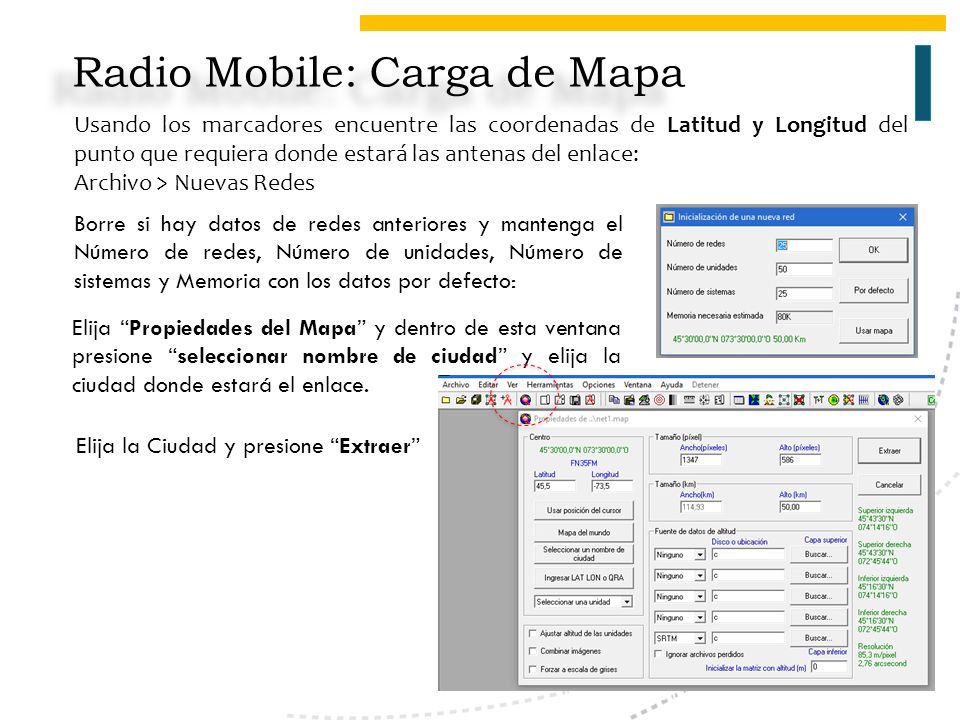Open the Ayuda menu

click(672, 384)
